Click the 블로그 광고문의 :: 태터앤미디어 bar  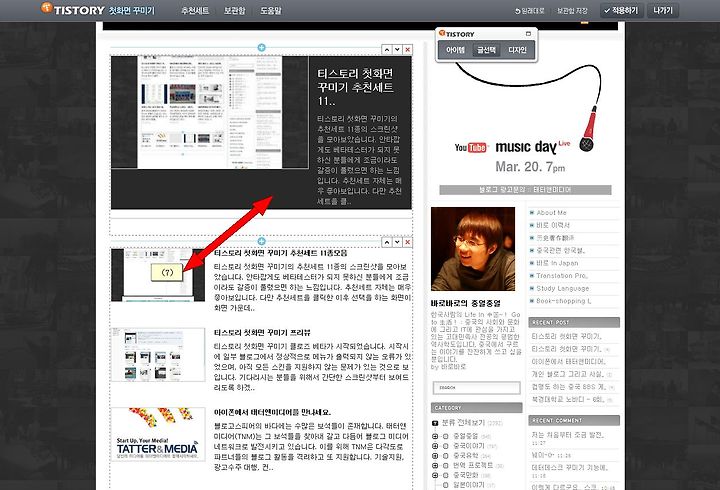pyautogui.click(x=525, y=190)
